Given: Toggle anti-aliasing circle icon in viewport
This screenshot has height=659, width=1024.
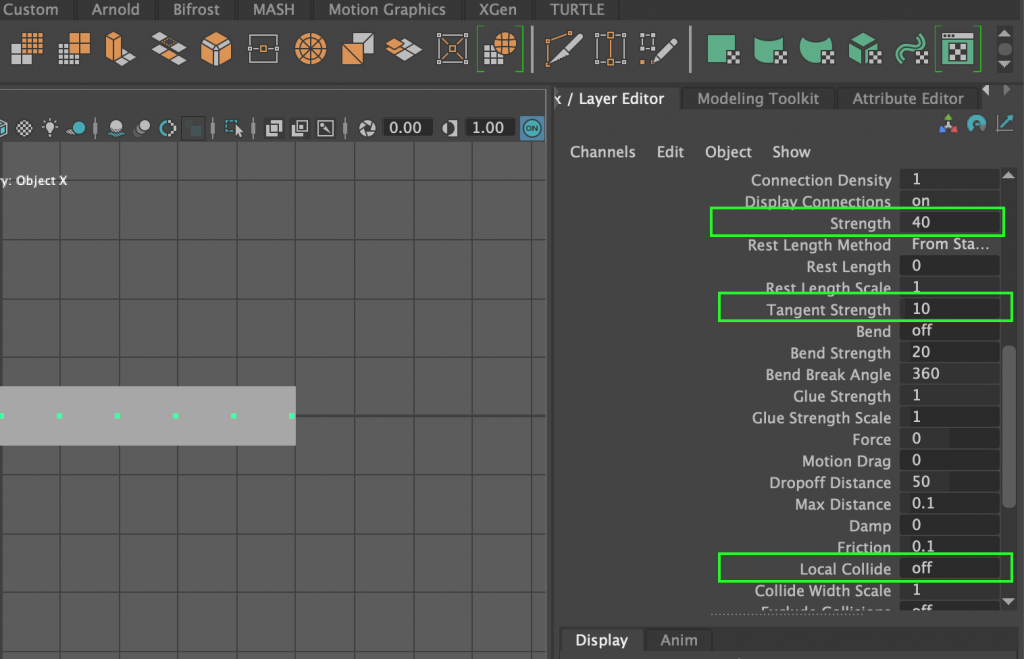Looking at the screenshot, I should 168,128.
